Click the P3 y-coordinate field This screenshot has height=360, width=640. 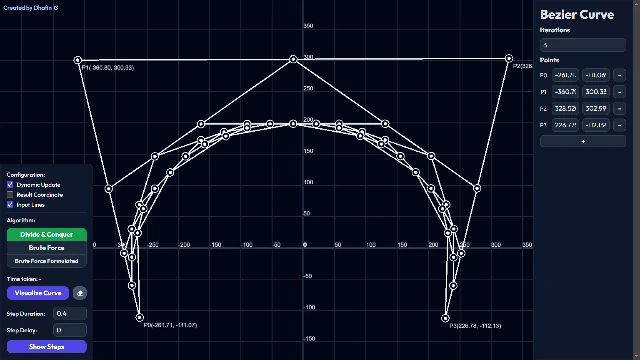[x=596, y=125]
